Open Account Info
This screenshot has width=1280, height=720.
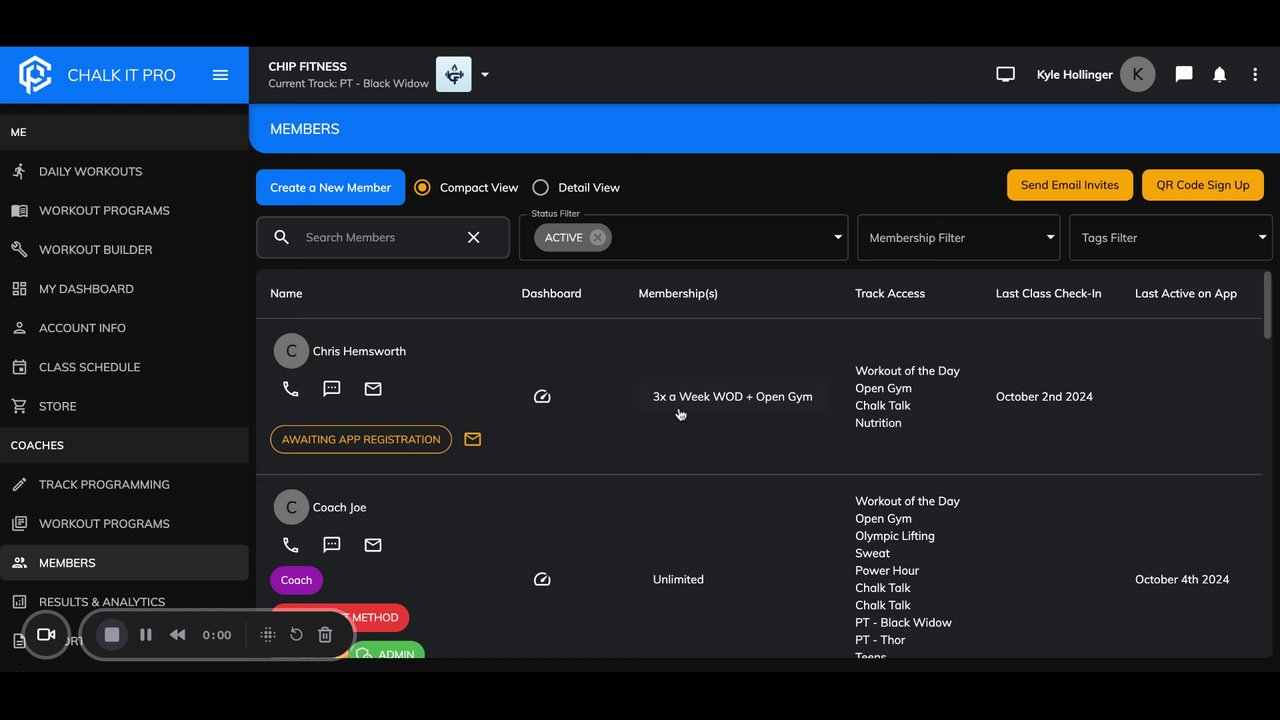point(124,327)
